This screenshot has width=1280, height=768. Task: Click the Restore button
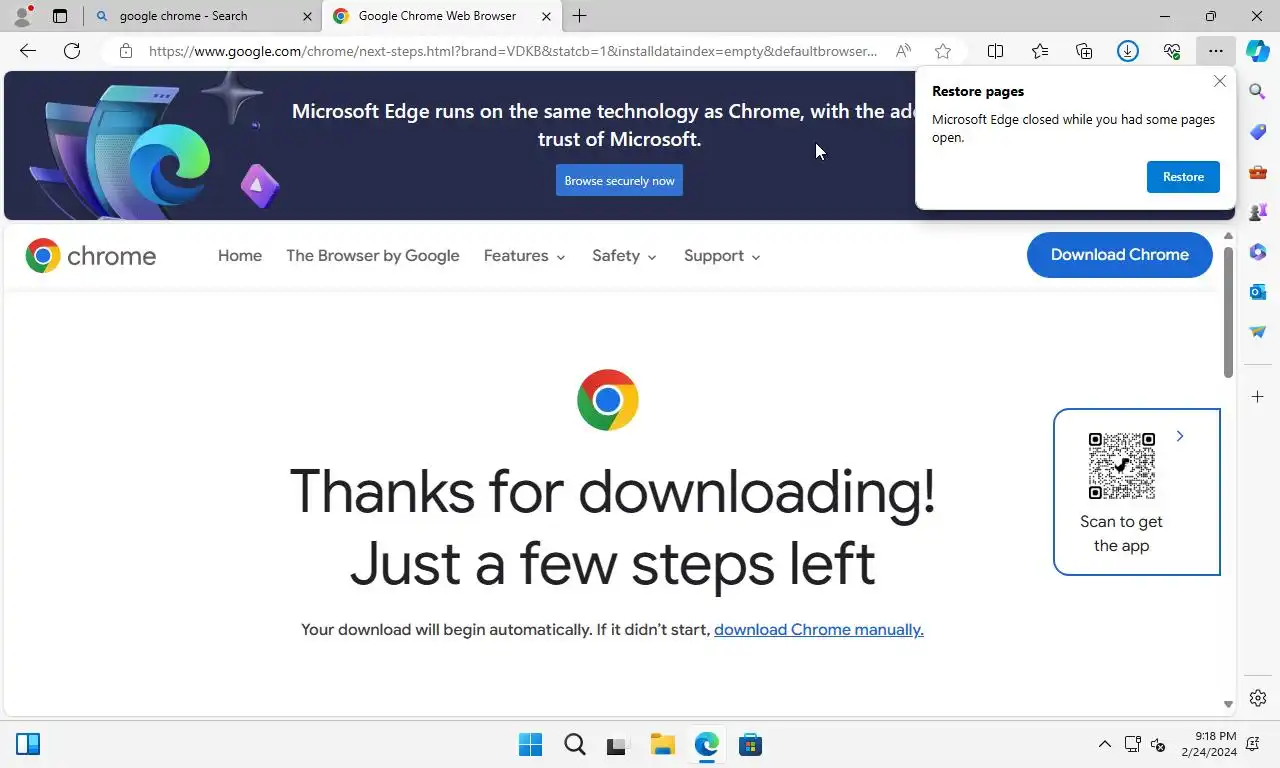[1183, 177]
